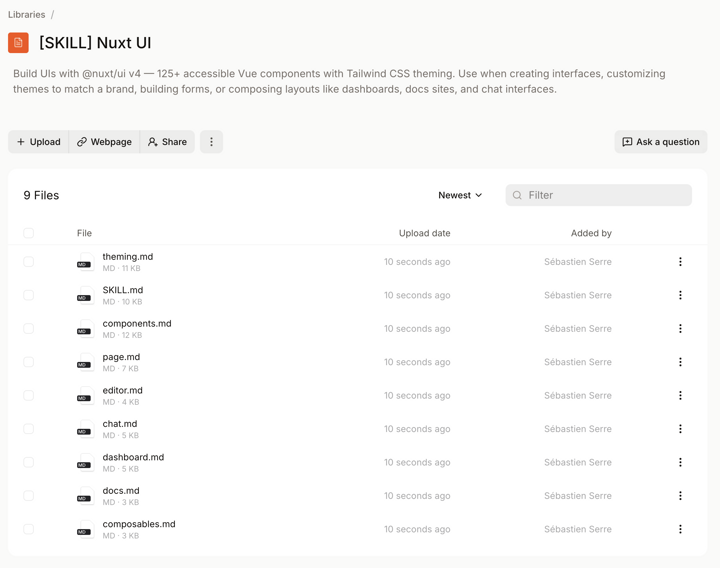
Task: Focus the Filter input field
Action: click(599, 195)
